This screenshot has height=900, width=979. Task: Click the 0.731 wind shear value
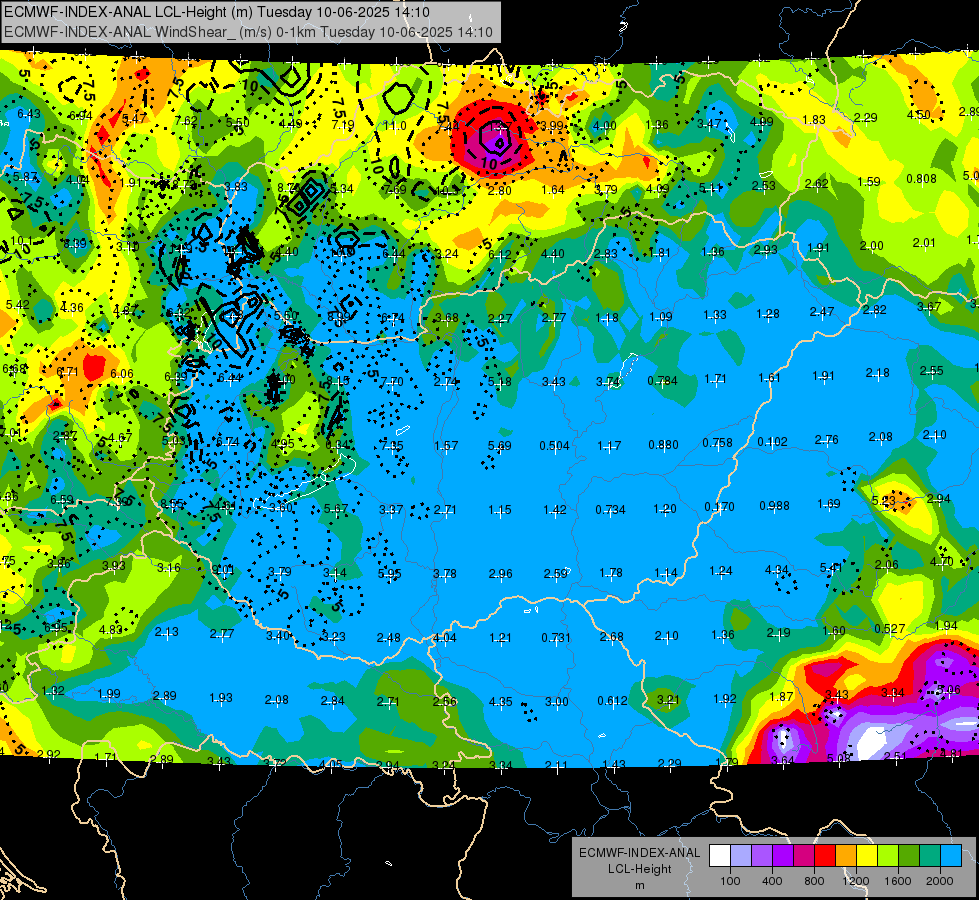(556, 637)
